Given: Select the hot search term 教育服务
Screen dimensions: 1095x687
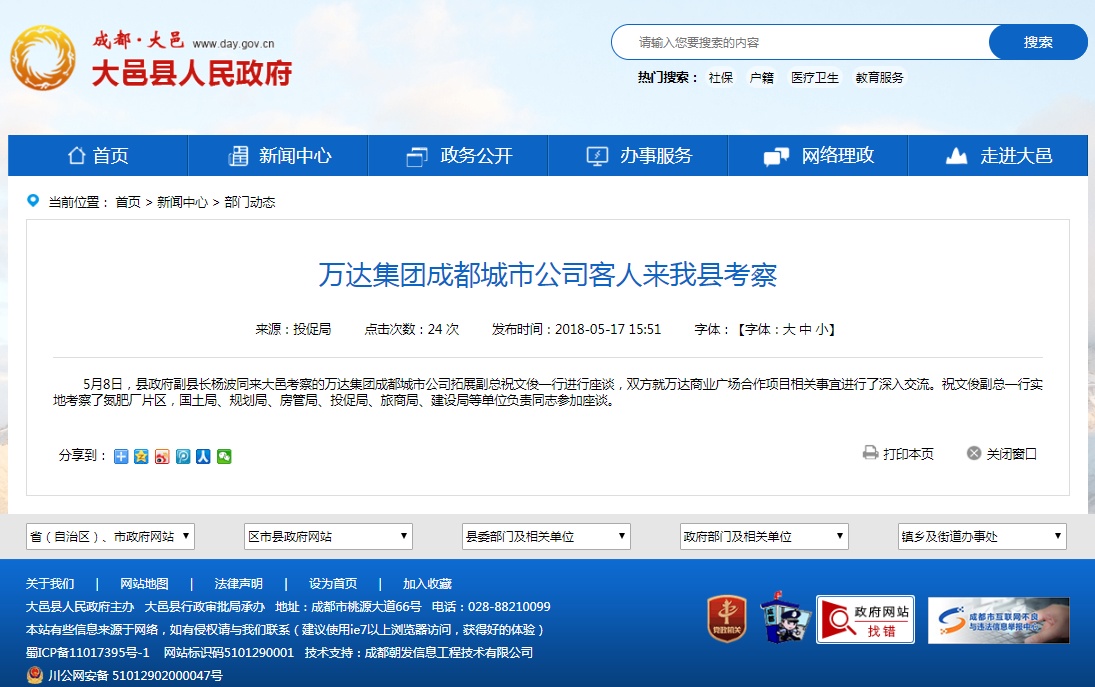Looking at the screenshot, I should (879, 77).
